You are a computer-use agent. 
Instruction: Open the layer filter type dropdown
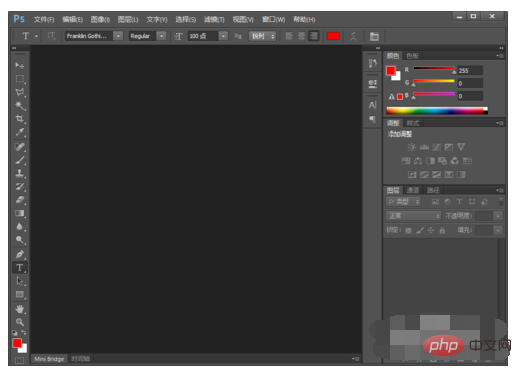pyautogui.click(x=404, y=202)
